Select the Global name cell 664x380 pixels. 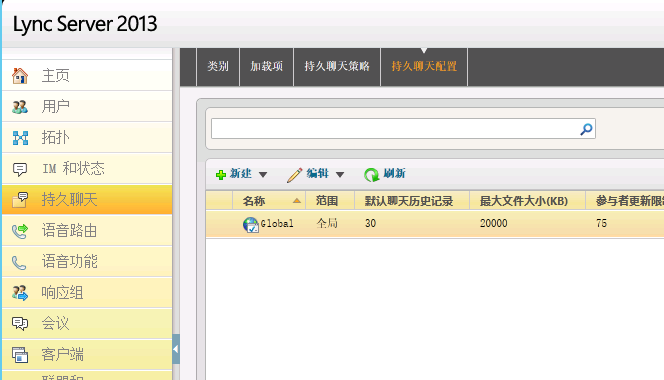tap(277, 224)
